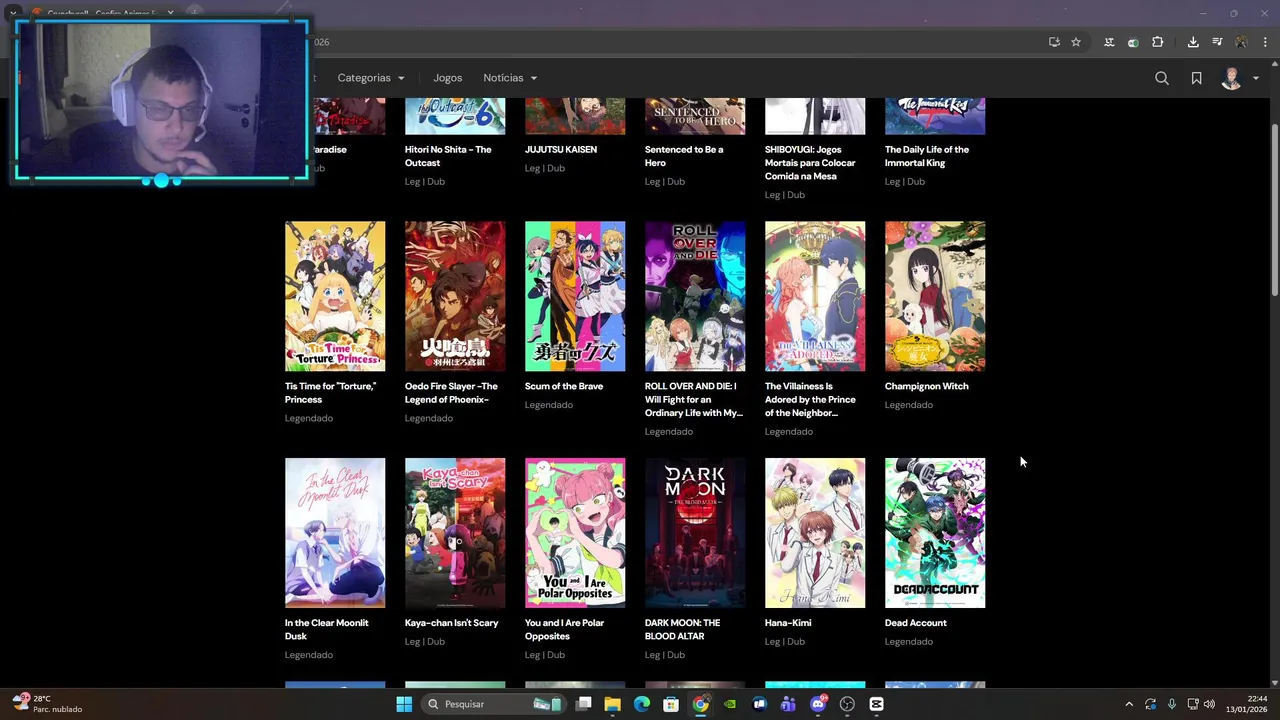Open the Hana-Kimi poster
Viewport: 1280px width, 720px height.
point(815,533)
